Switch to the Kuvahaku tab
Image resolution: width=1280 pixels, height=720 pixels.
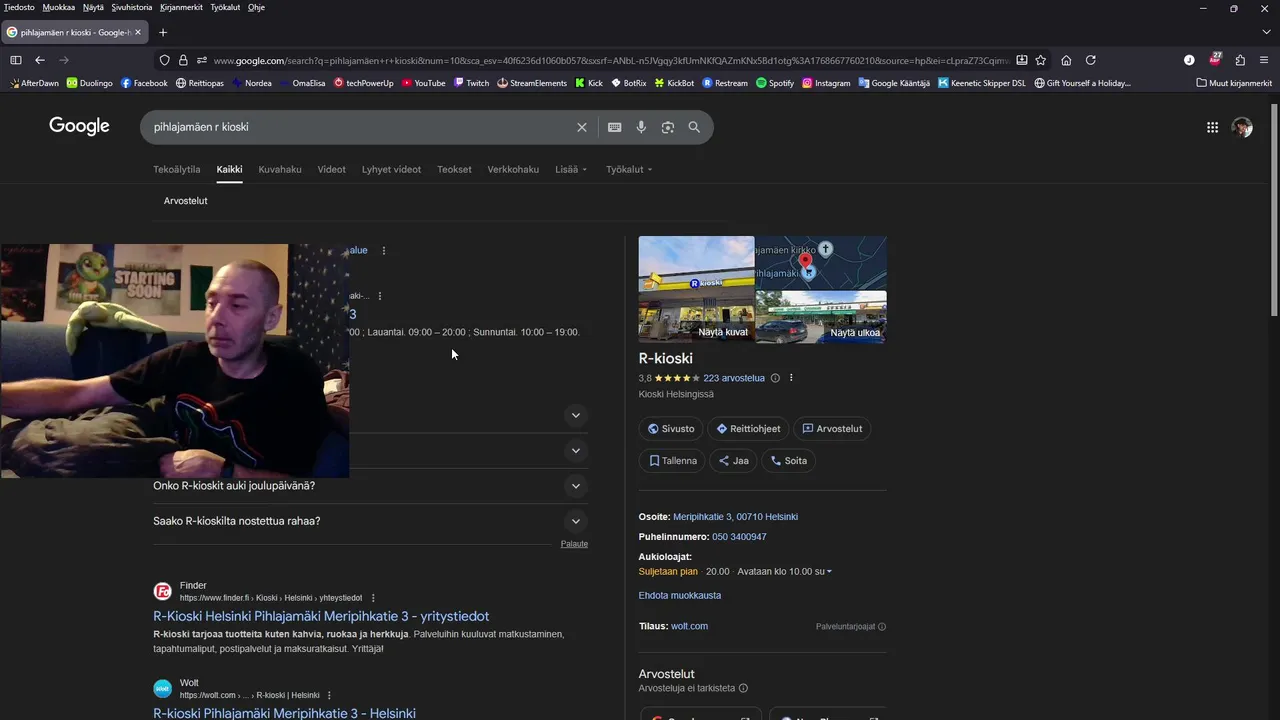(280, 169)
